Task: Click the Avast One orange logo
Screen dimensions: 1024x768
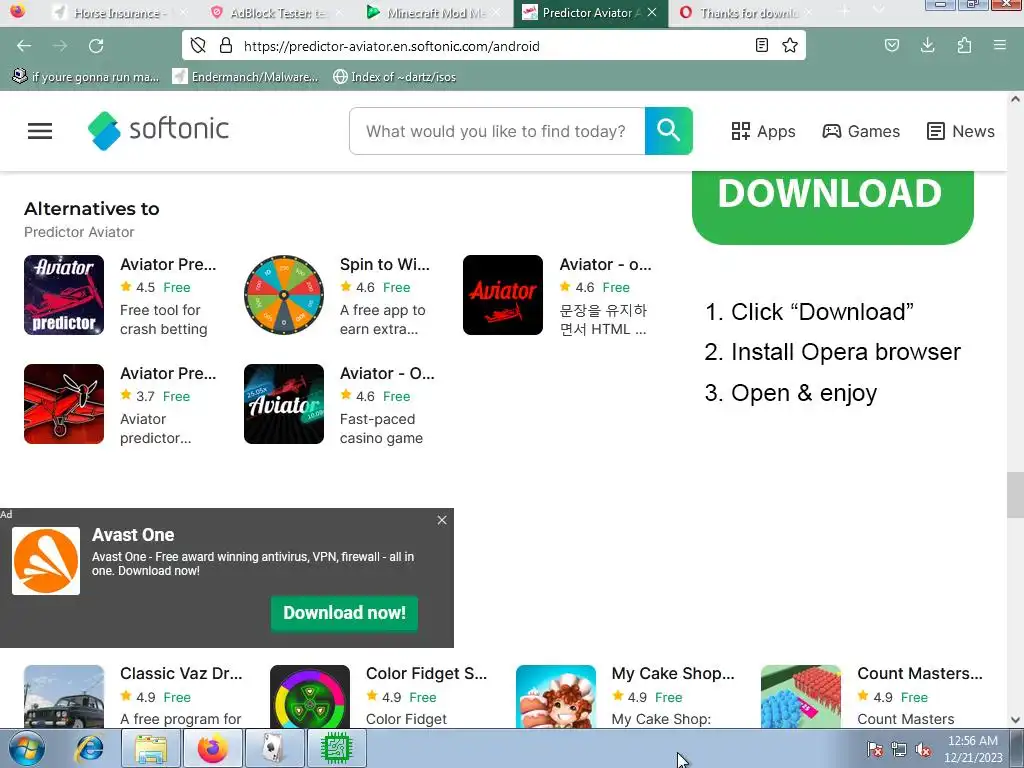Action: point(46,561)
